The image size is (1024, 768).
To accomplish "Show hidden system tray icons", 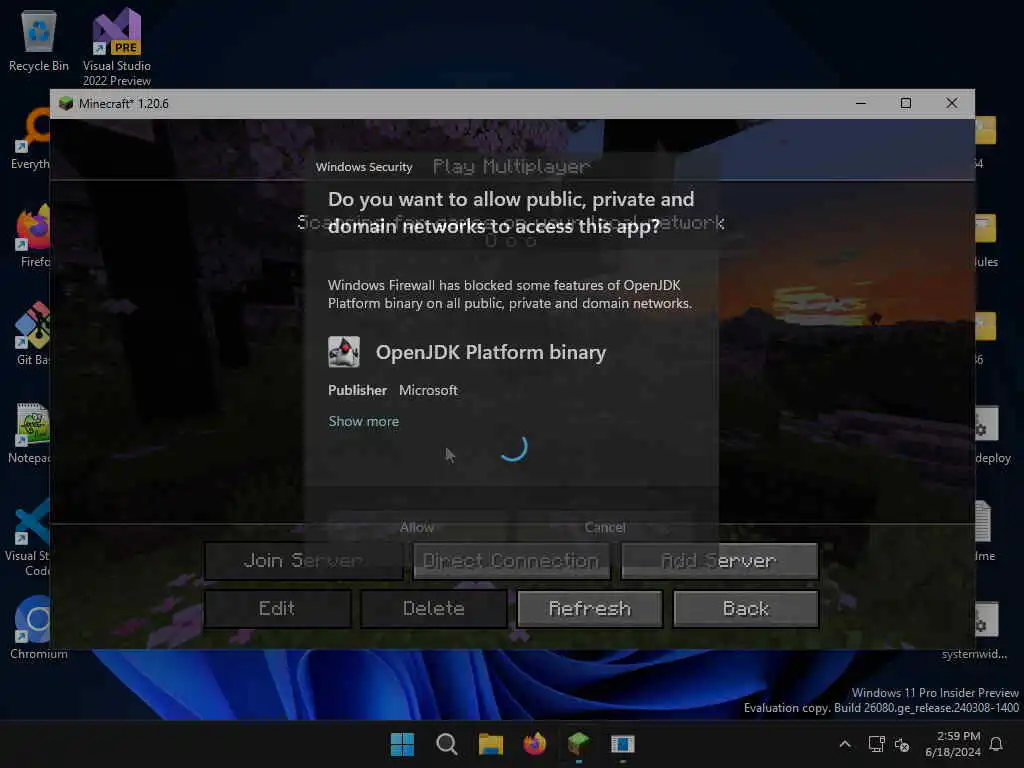I will 844,744.
